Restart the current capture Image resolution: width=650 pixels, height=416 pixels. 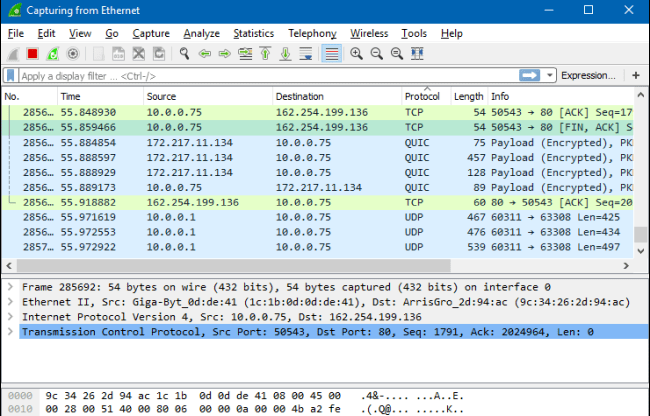[x=53, y=53]
